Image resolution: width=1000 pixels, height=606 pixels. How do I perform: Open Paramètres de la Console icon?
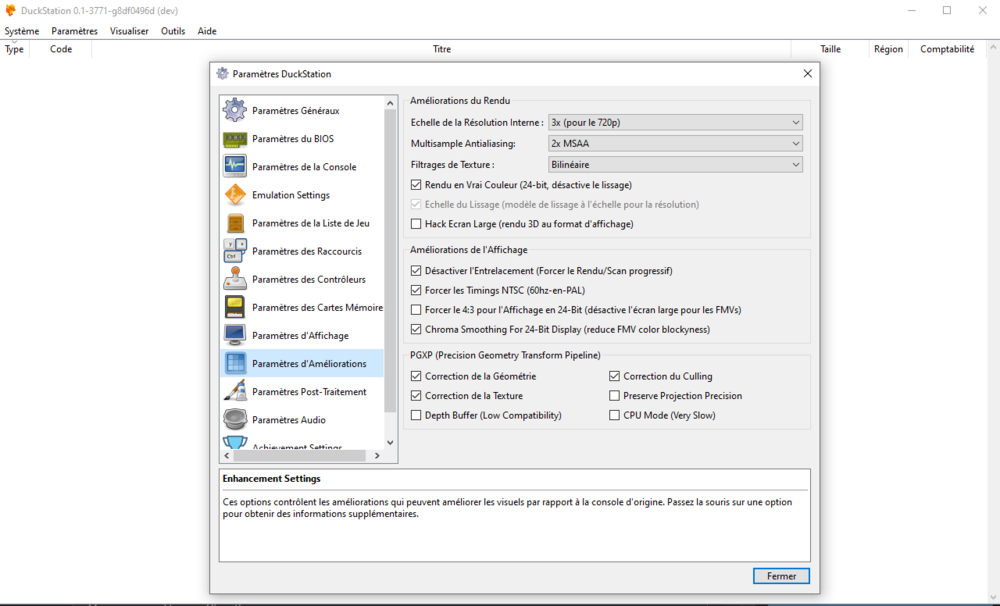click(235, 167)
